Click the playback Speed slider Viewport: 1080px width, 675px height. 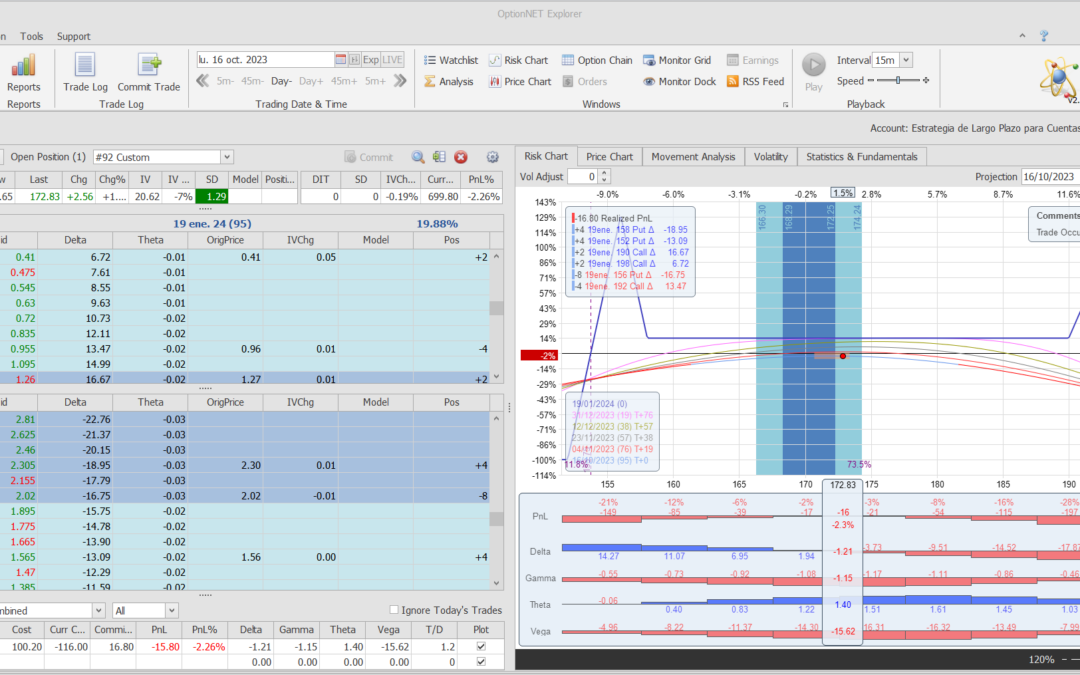pos(898,81)
